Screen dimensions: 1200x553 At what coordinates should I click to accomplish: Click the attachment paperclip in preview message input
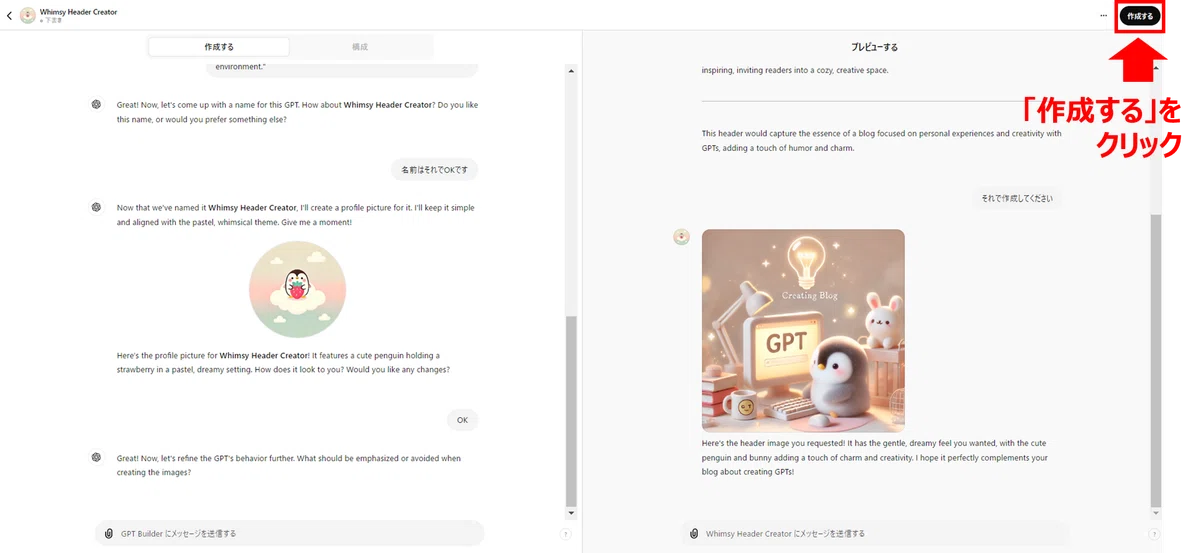pyautogui.click(x=694, y=534)
